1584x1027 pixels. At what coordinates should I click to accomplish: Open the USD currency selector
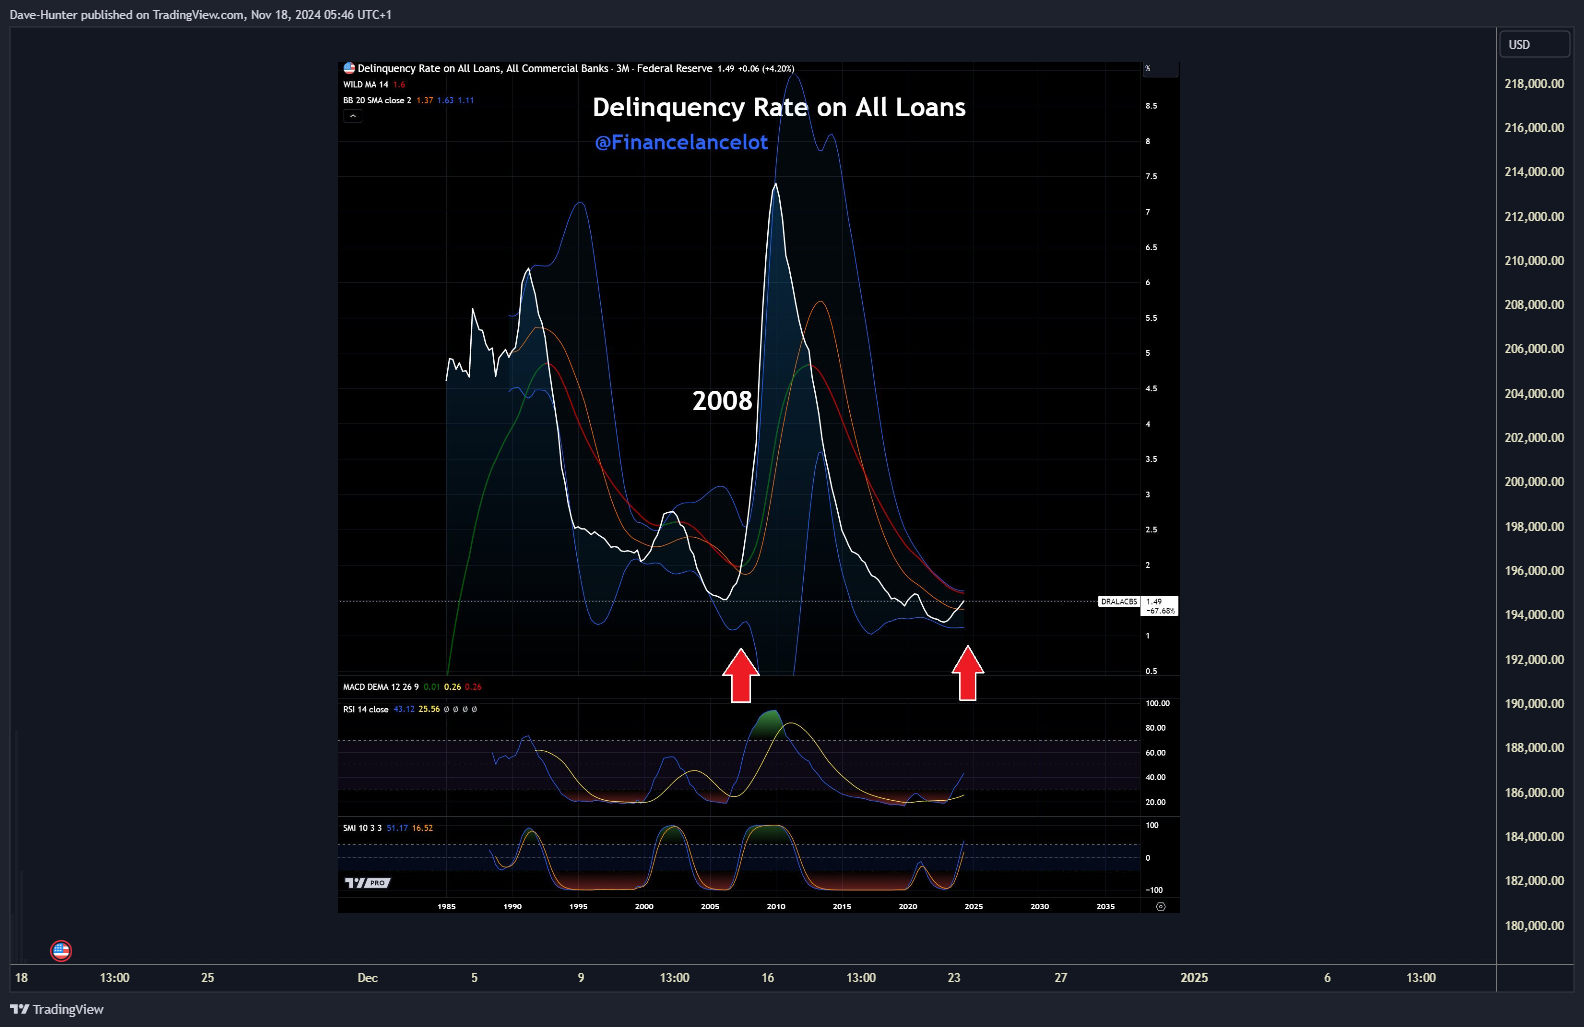(1534, 45)
